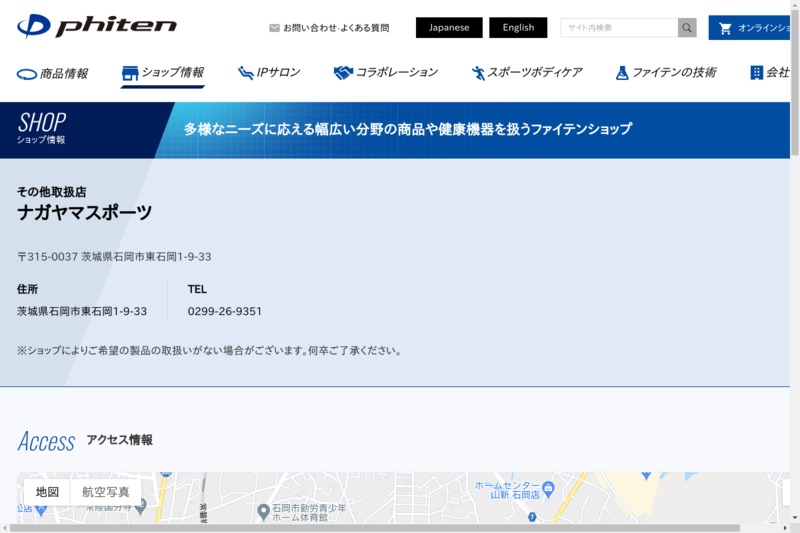This screenshot has height=533, width=800.
Task: Click the サイト内検索 search field
Action: tap(619, 28)
